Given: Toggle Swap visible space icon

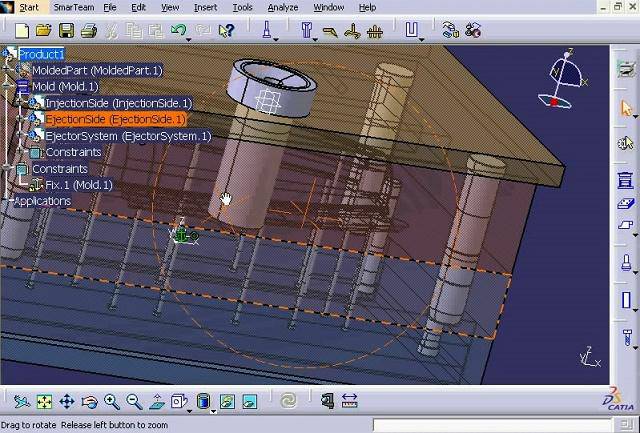Looking at the screenshot, I should 250,402.
